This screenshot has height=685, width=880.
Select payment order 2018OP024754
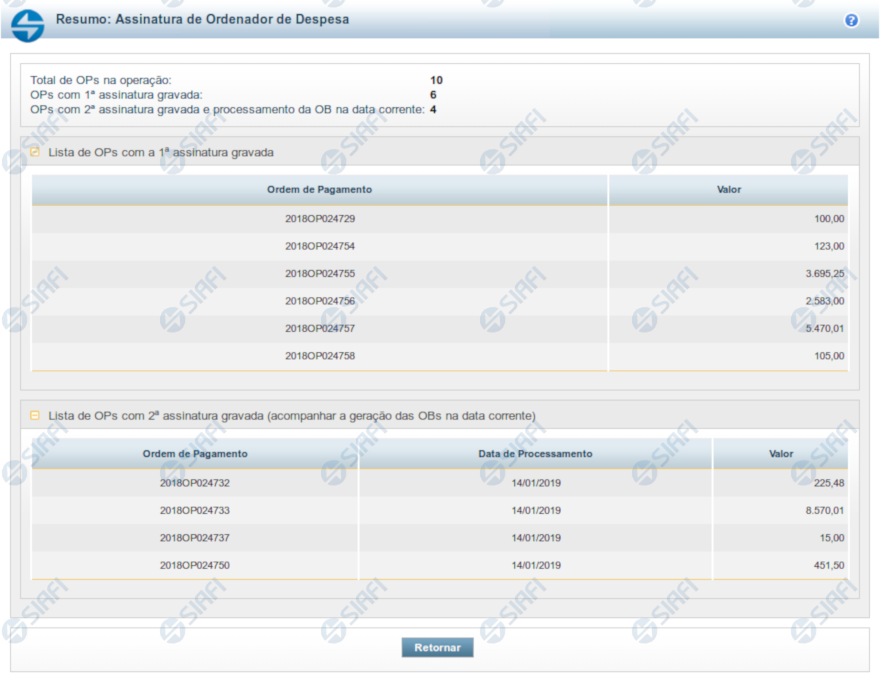320,246
